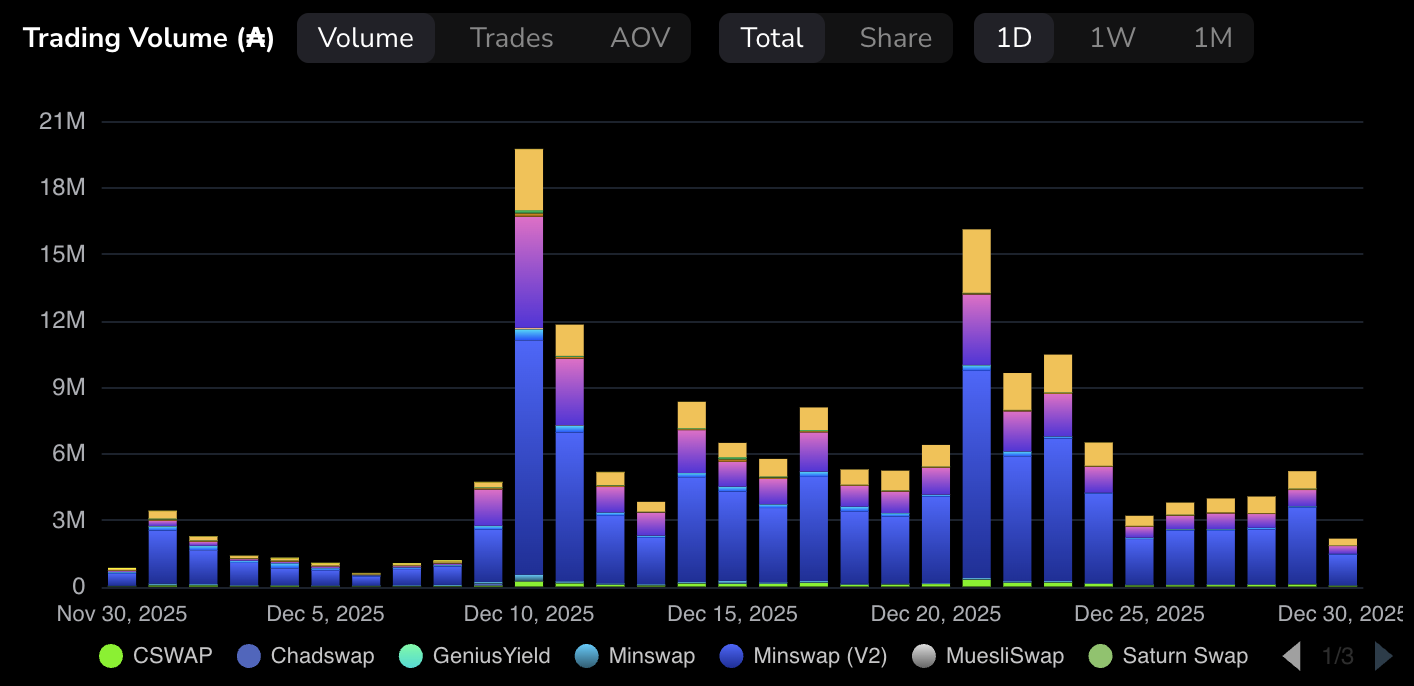This screenshot has height=686, width=1414.
Task: Toggle the chart to Share view
Action: [x=895, y=38]
